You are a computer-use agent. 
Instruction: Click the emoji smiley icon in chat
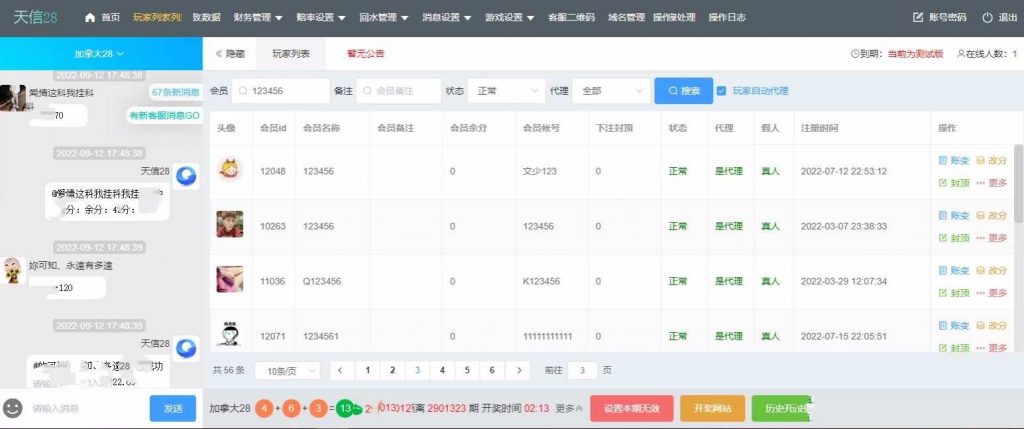click(13, 408)
